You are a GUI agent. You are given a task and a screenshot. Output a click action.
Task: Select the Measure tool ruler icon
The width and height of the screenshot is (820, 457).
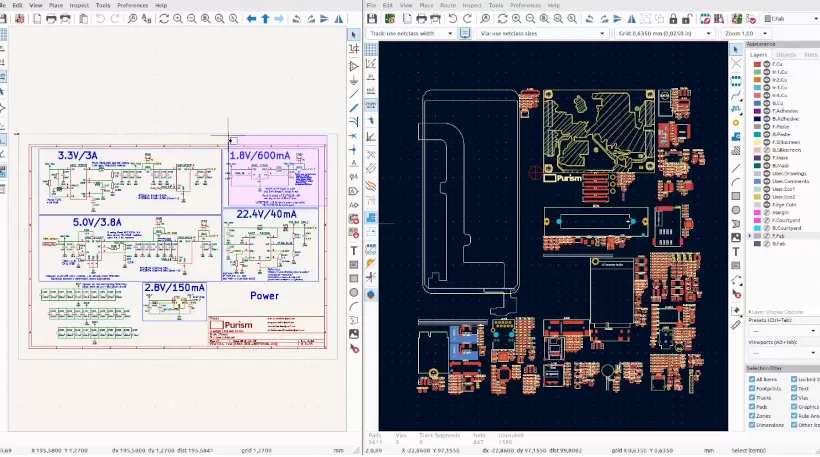coord(736,325)
